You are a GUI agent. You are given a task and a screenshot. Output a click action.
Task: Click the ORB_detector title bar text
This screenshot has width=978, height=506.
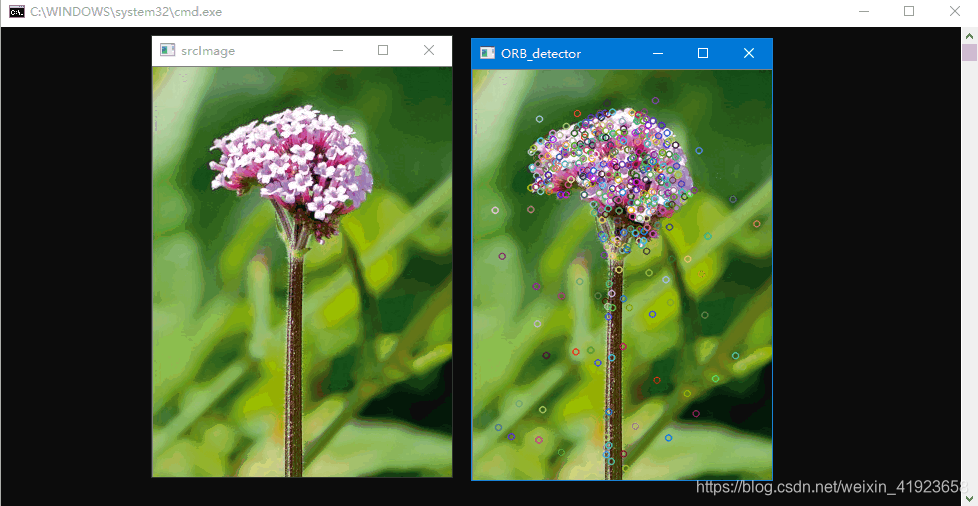tap(541, 54)
